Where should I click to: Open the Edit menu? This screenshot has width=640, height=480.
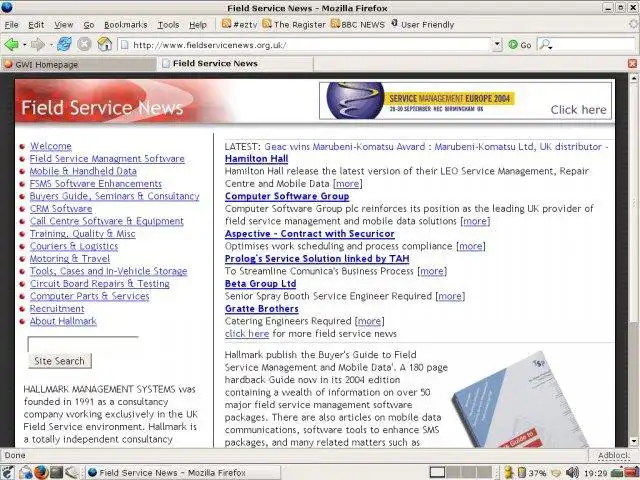(x=36, y=25)
